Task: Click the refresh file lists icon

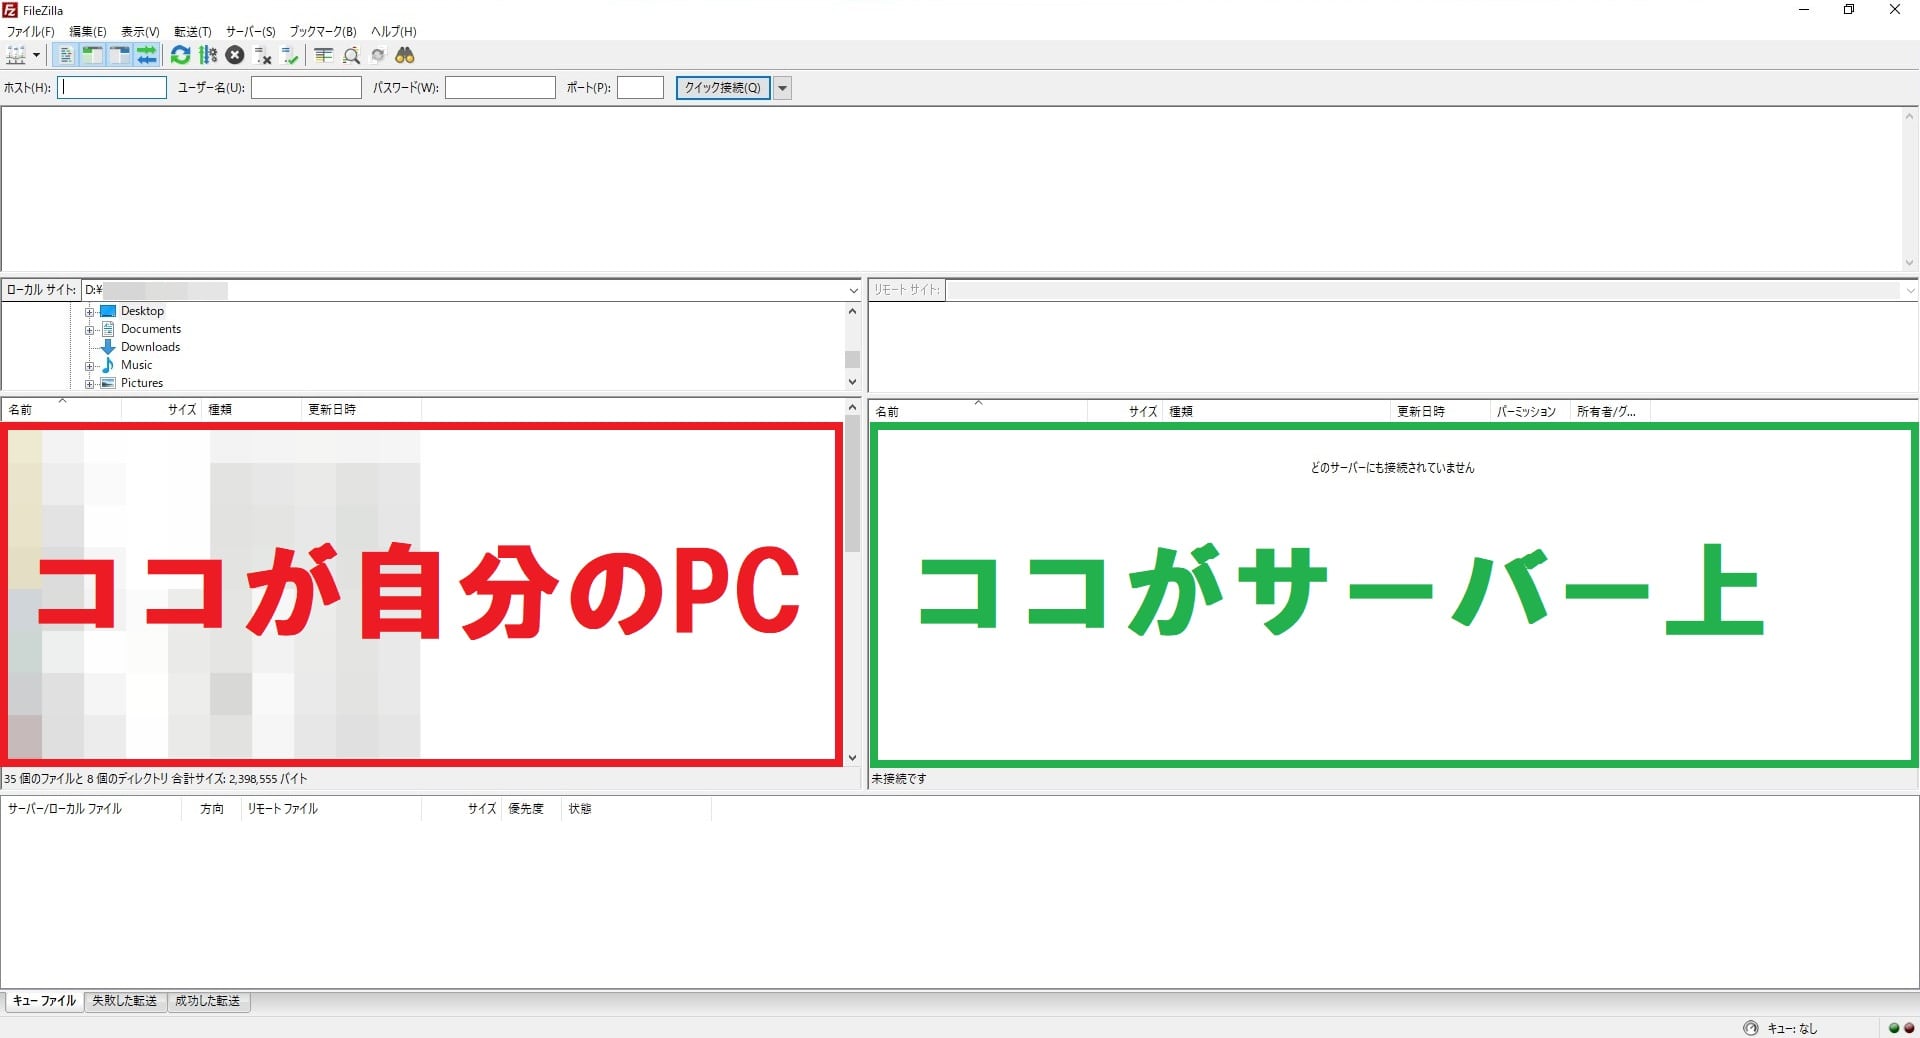Action: pyautogui.click(x=180, y=56)
